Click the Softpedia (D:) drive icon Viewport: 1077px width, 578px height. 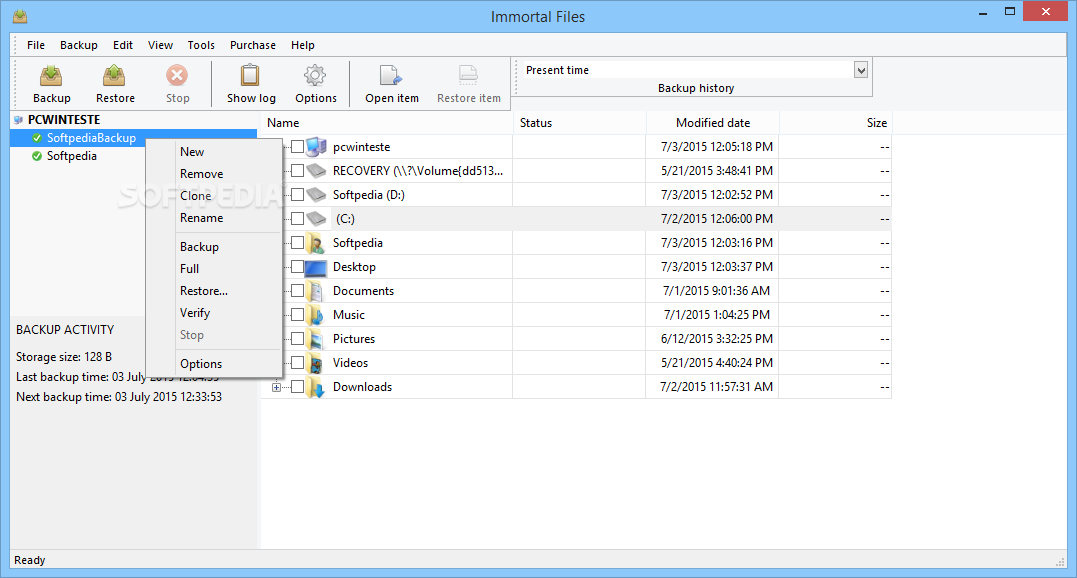[316, 195]
